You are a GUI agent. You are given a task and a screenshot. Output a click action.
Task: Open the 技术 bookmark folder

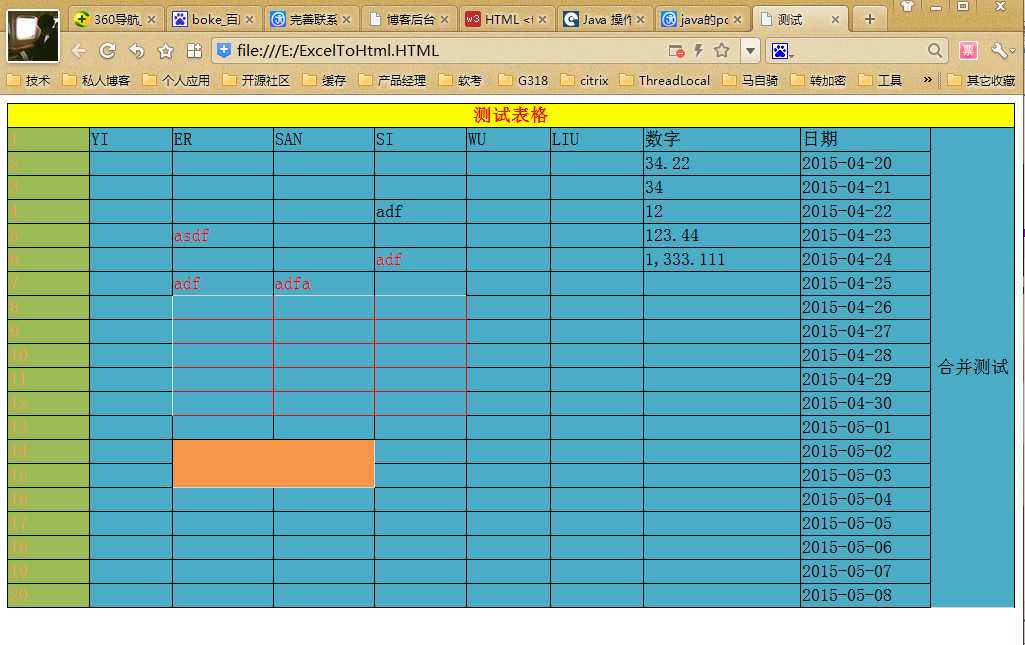click(29, 80)
